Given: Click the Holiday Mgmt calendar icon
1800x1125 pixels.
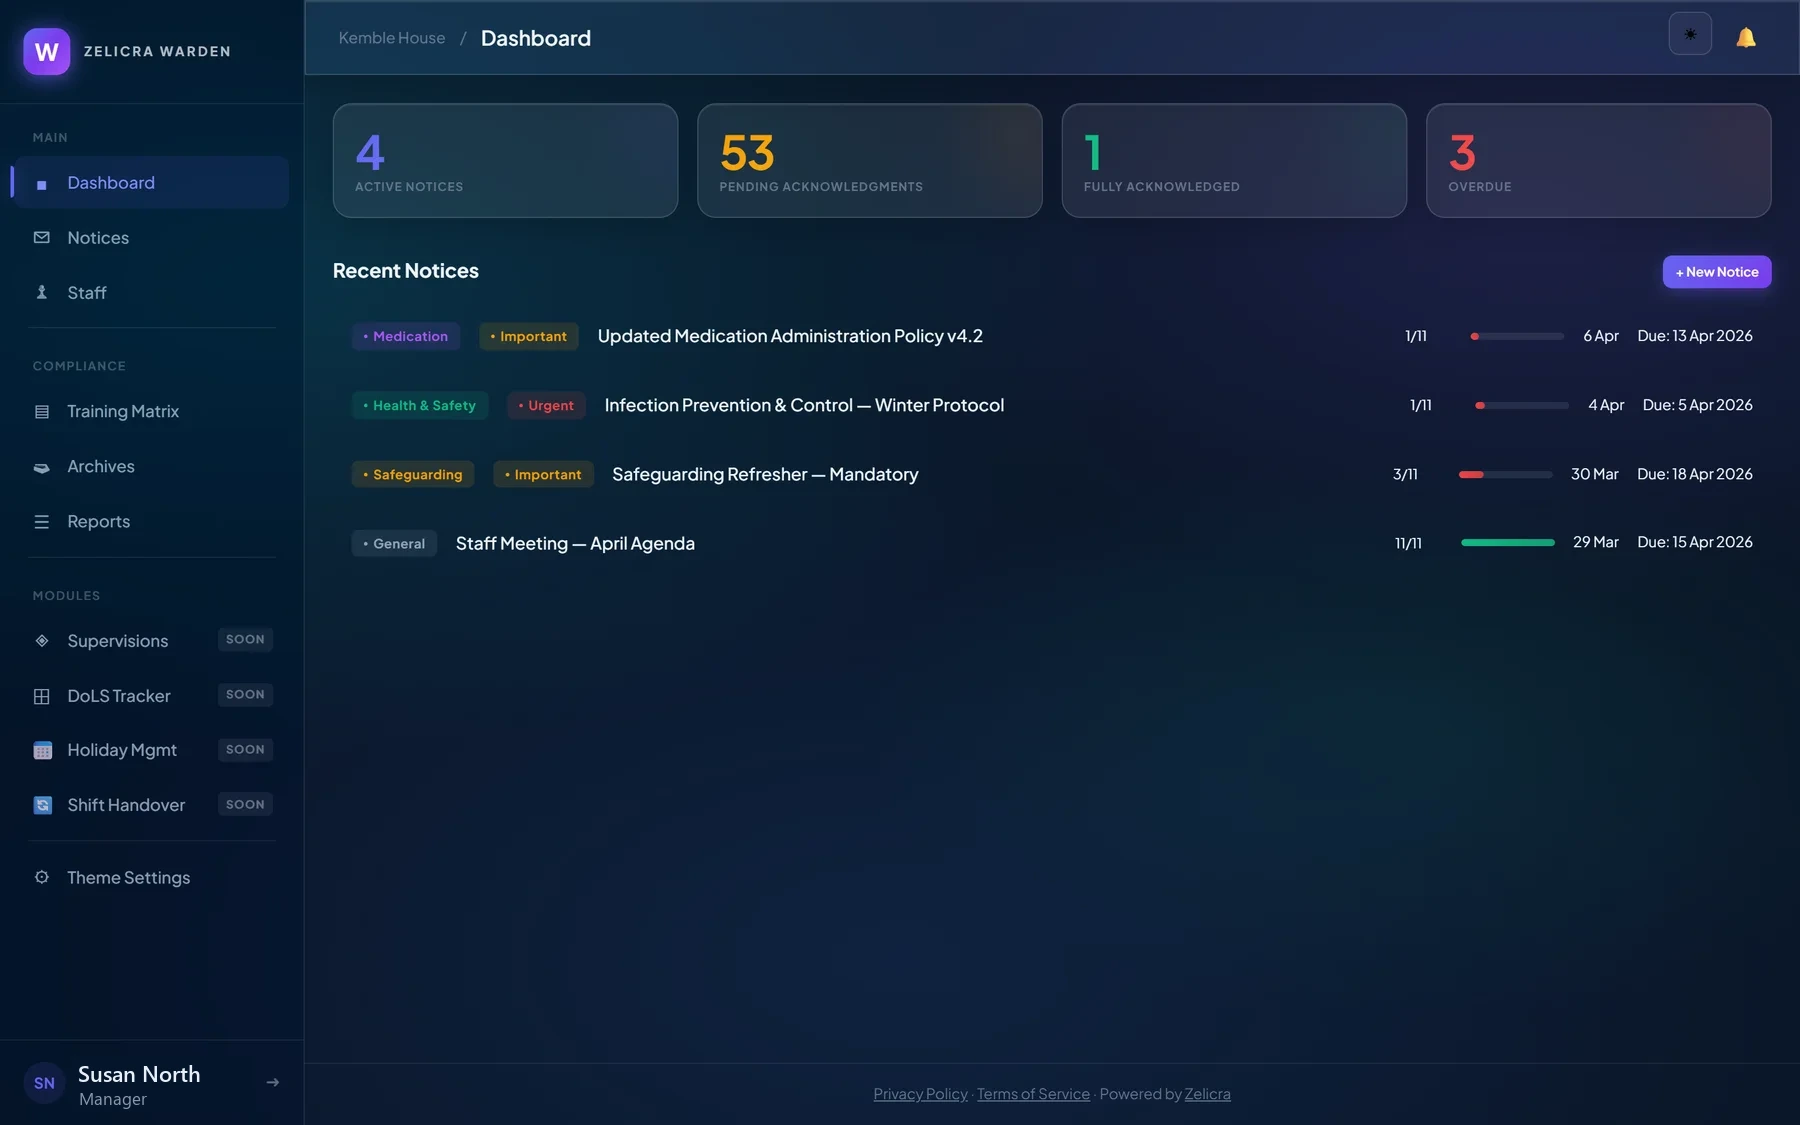Looking at the screenshot, I should click(42, 750).
